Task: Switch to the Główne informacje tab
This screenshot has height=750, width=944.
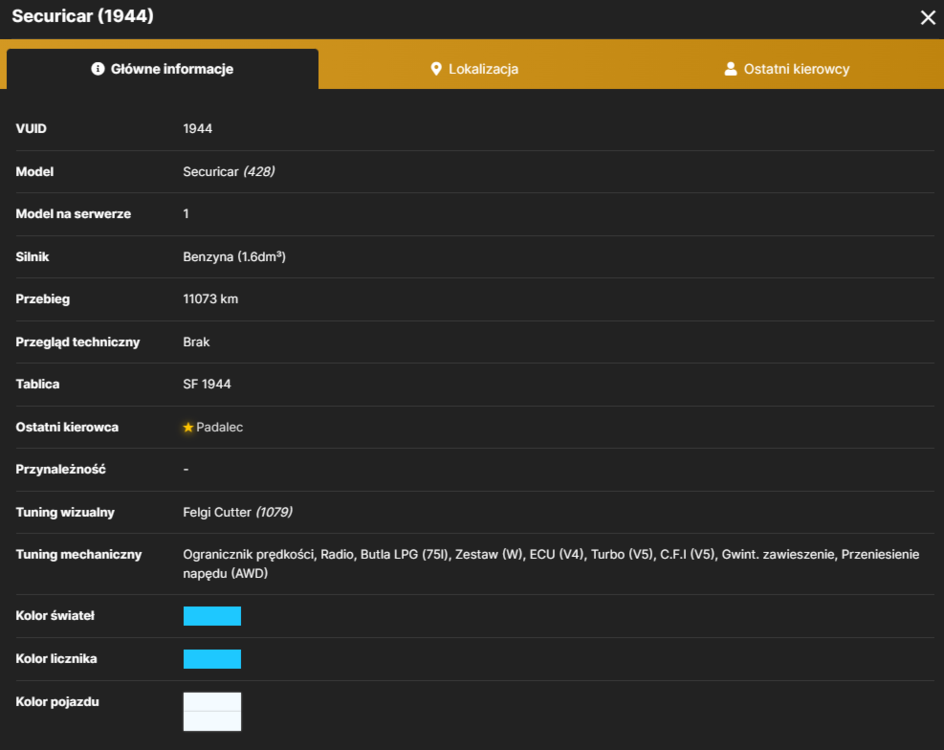Action: [x=163, y=69]
